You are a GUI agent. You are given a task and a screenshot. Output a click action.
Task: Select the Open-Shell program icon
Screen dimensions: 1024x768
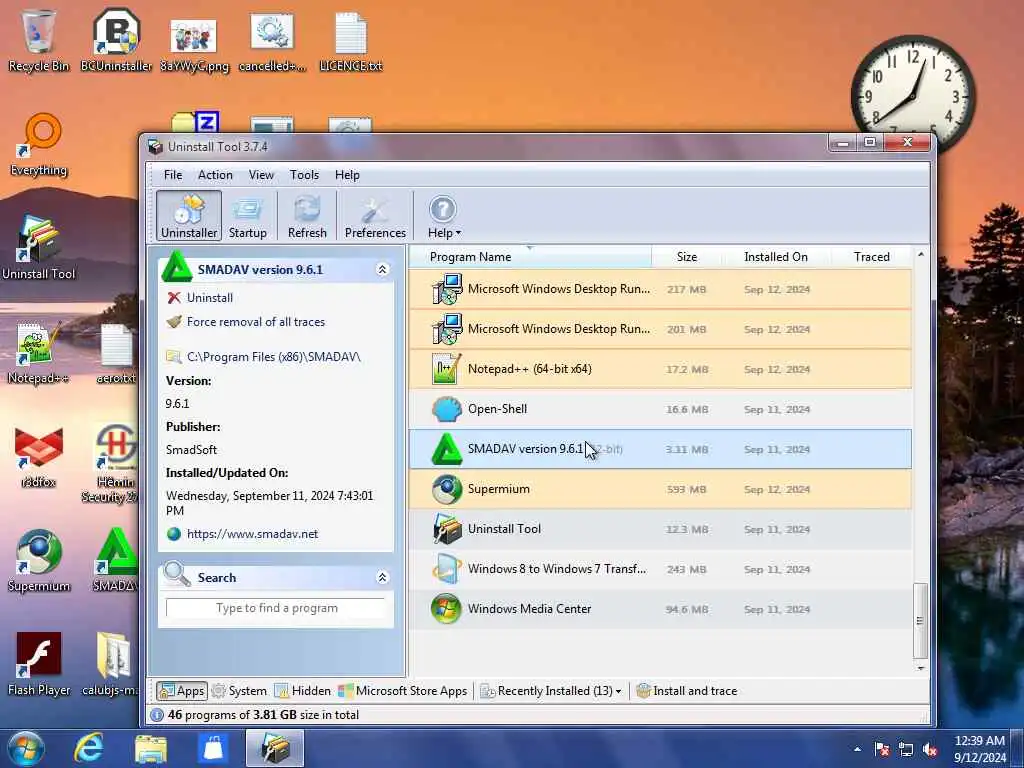click(447, 409)
